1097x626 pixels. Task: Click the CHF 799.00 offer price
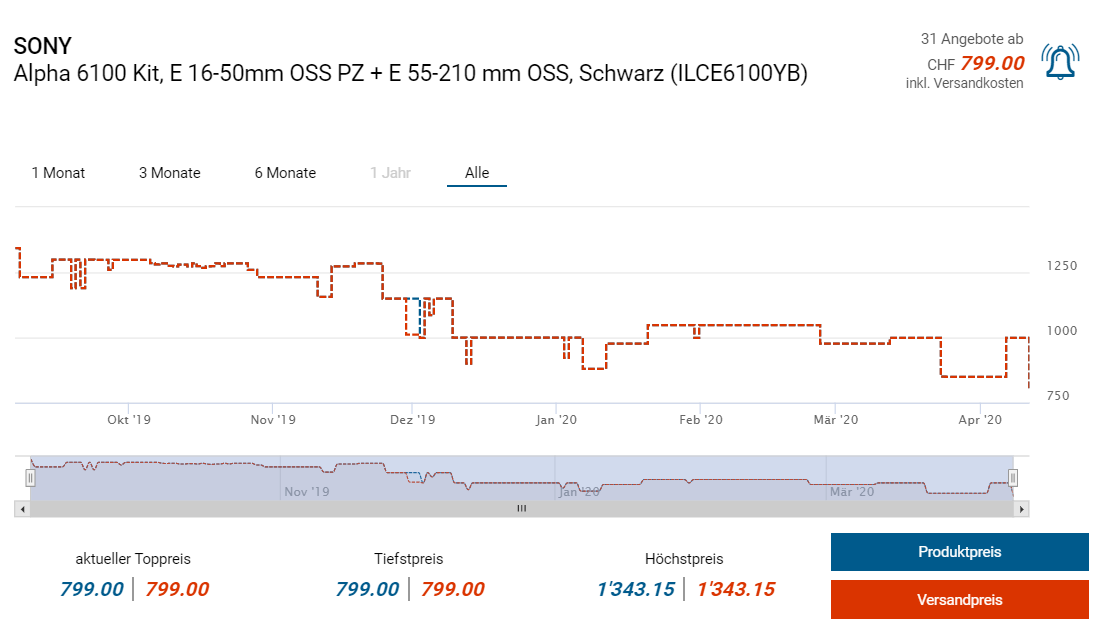click(x=992, y=63)
